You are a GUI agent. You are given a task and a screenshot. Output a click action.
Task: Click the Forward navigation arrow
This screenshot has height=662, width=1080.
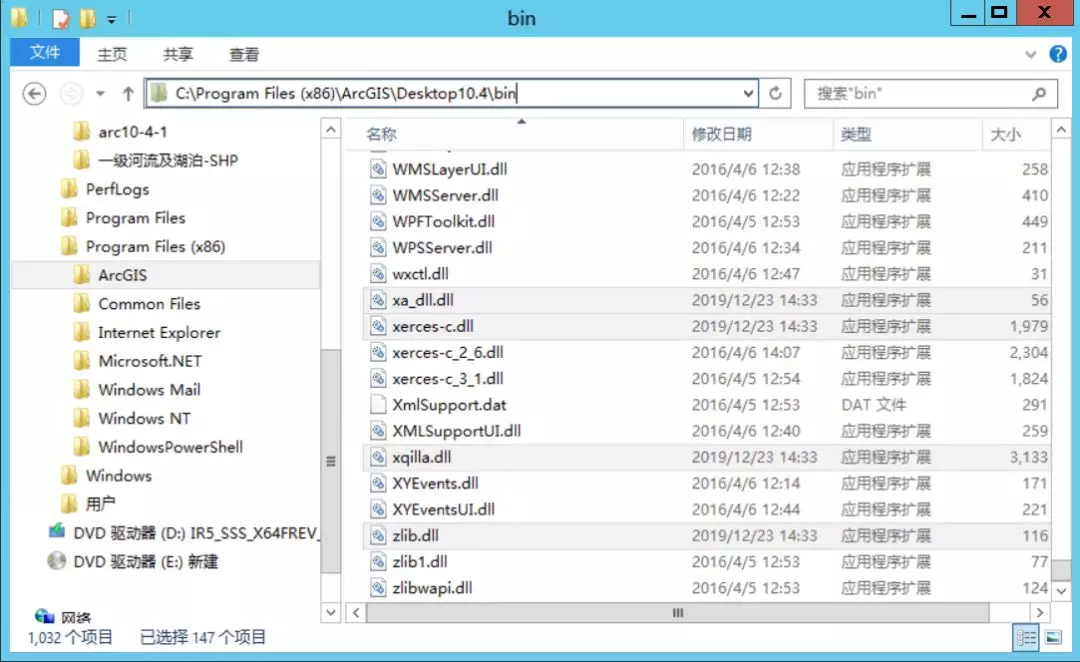(72, 93)
